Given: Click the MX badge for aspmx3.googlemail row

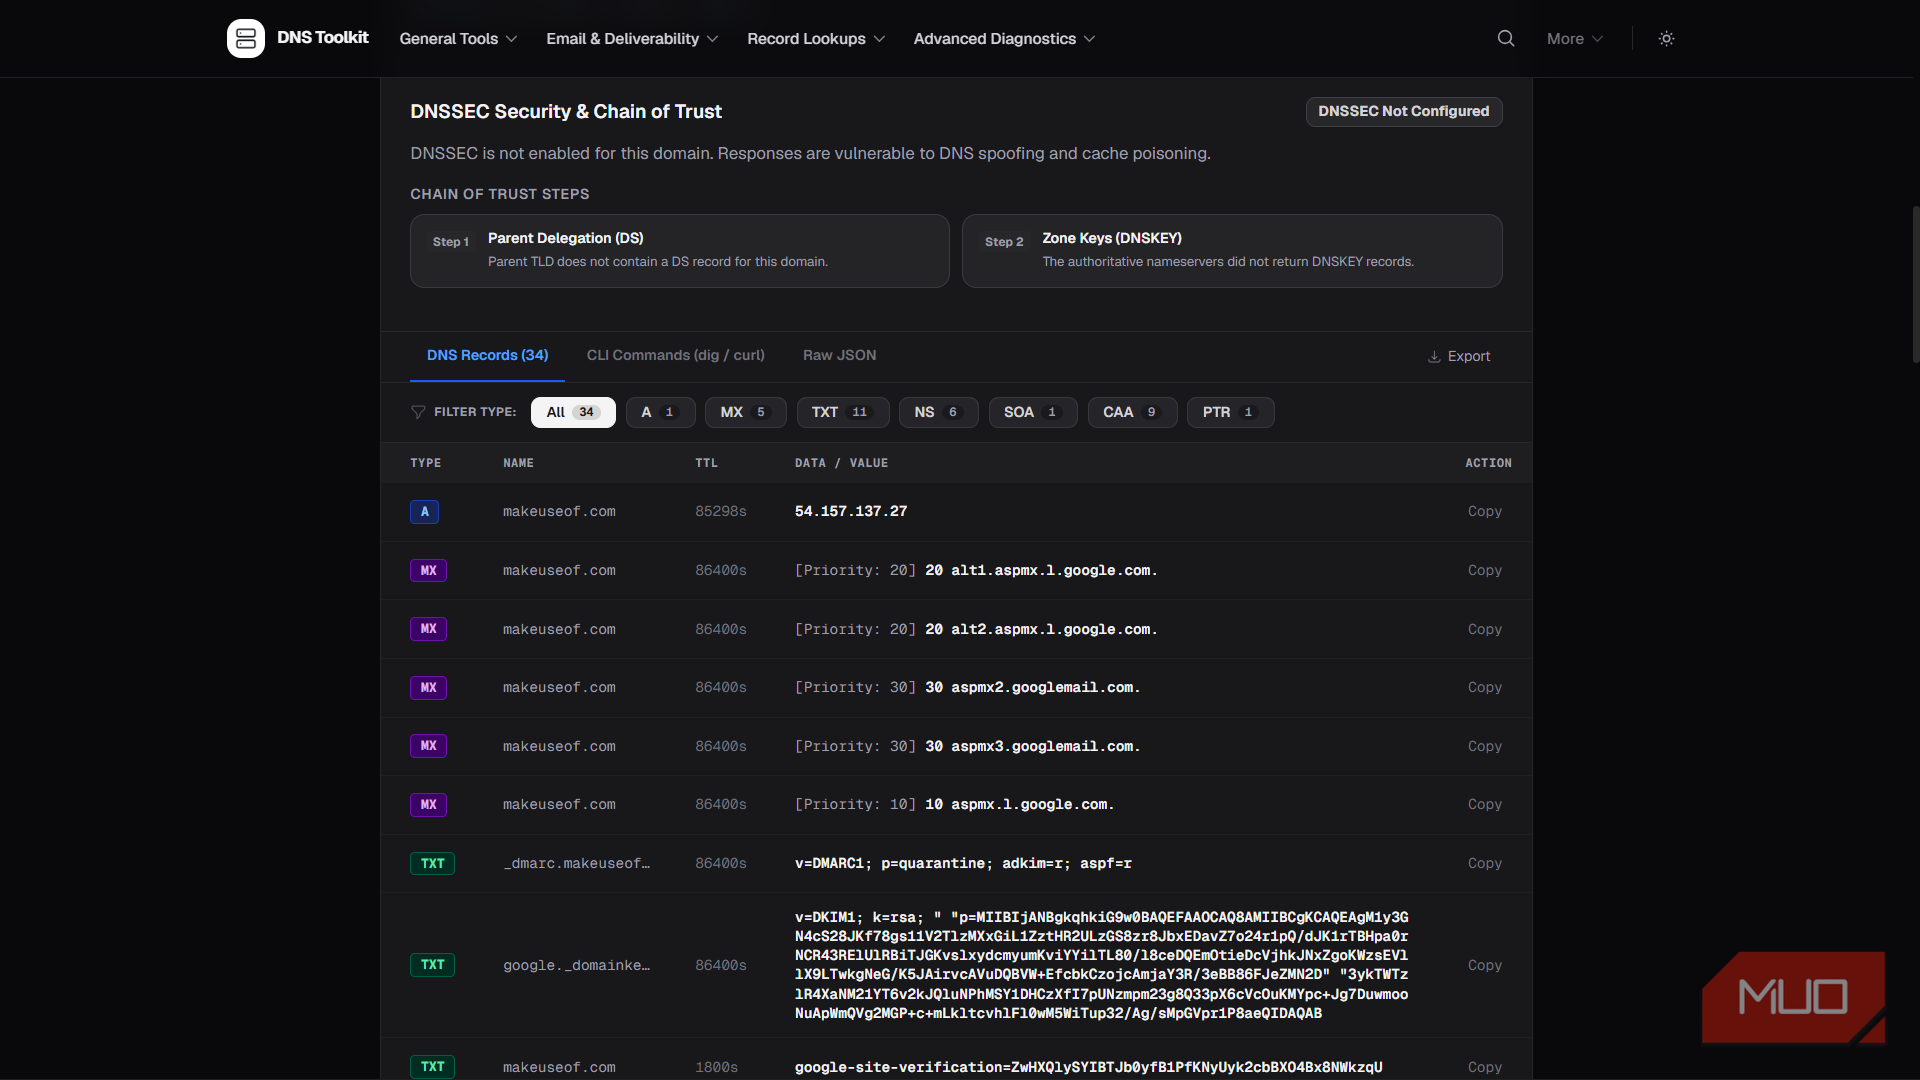Looking at the screenshot, I should (x=428, y=746).
